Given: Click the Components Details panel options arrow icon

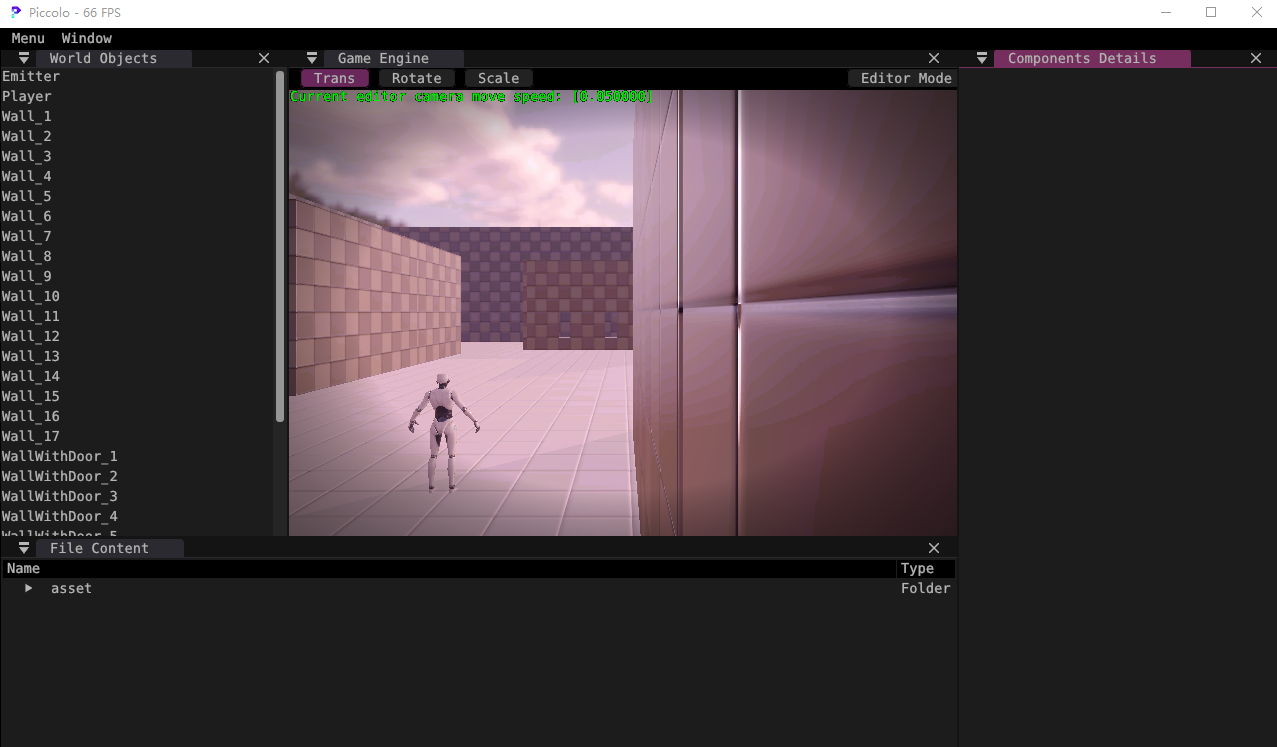Looking at the screenshot, I should [981, 57].
